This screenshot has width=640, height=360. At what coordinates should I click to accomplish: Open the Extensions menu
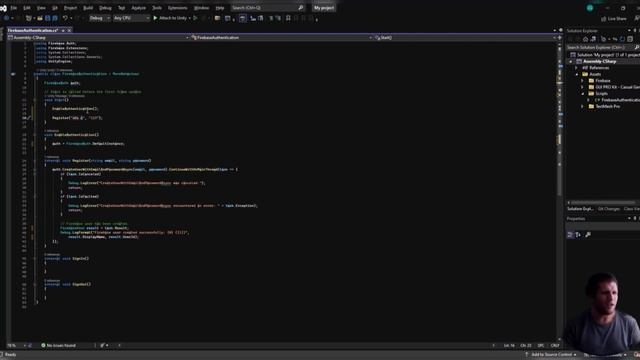(x=178, y=8)
